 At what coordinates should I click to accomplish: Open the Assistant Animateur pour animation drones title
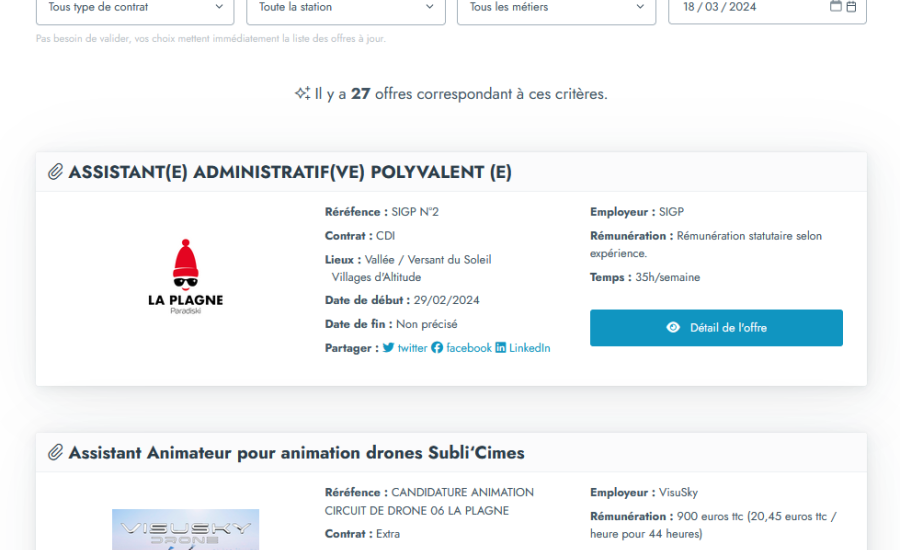click(296, 453)
